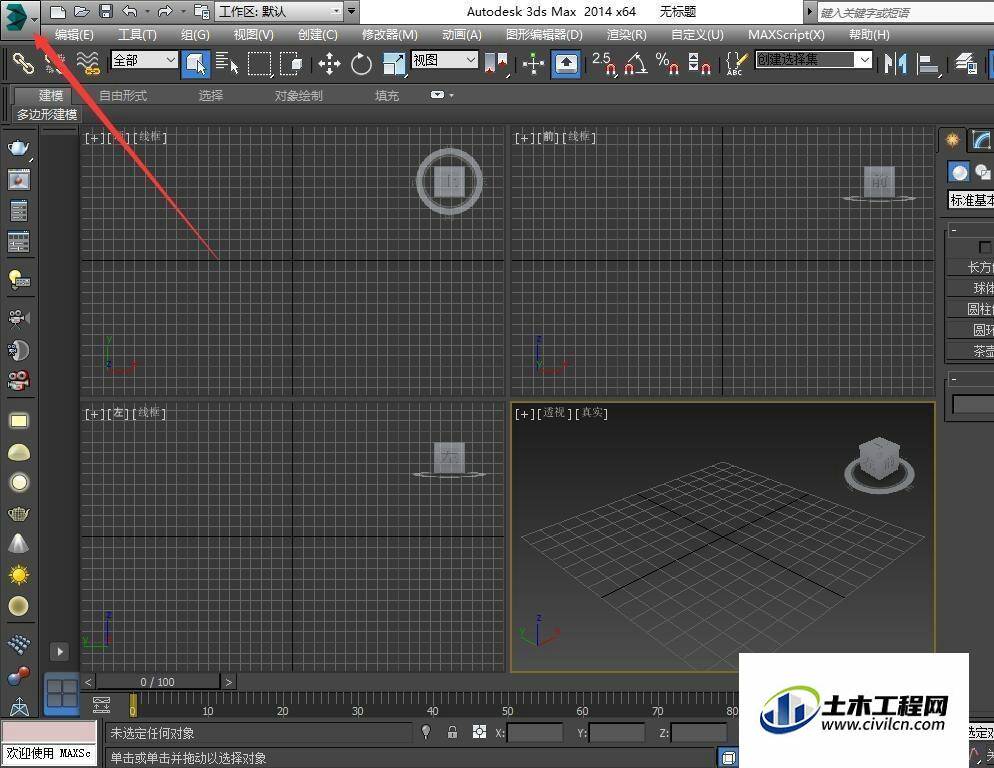The width and height of the screenshot is (994, 768).
Task: Click the Bind to Space Warp icon
Action: [87, 63]
